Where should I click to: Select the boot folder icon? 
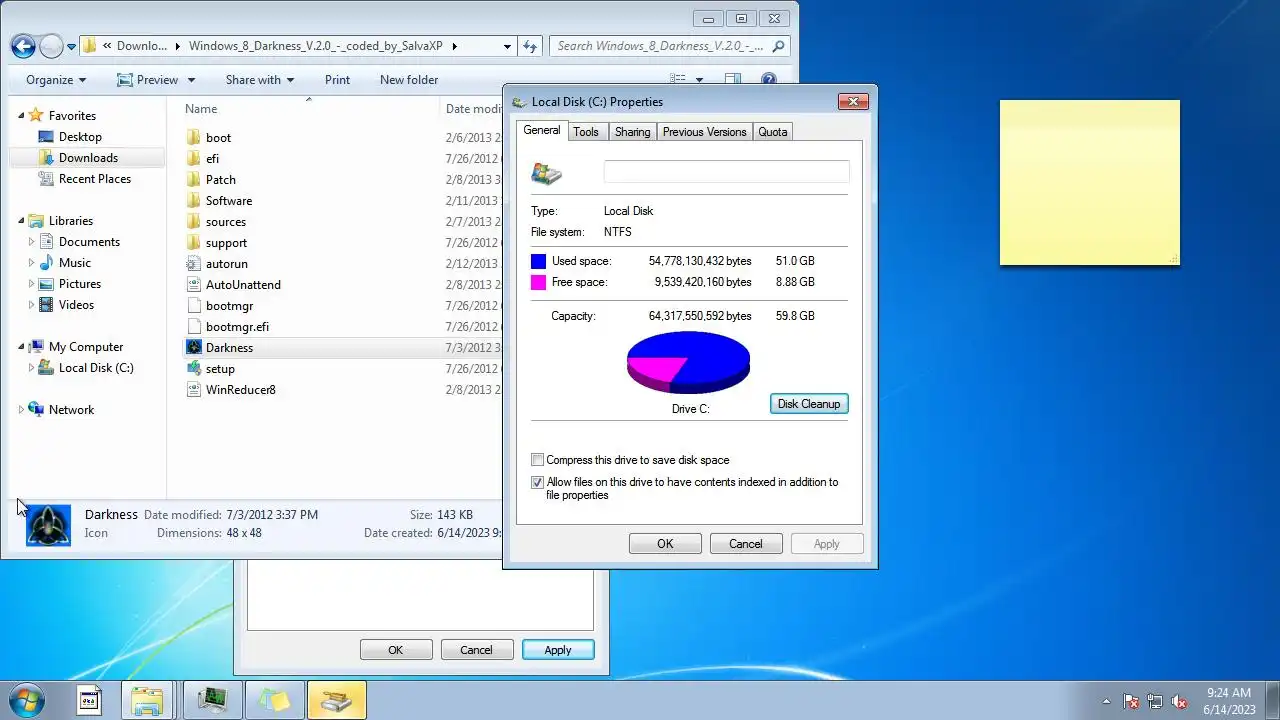click(x=195, y=138)
